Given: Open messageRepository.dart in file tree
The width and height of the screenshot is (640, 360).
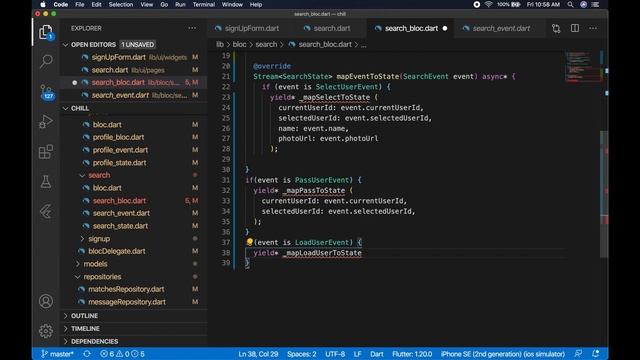Looking at the screenshot, I should point(127,302).
